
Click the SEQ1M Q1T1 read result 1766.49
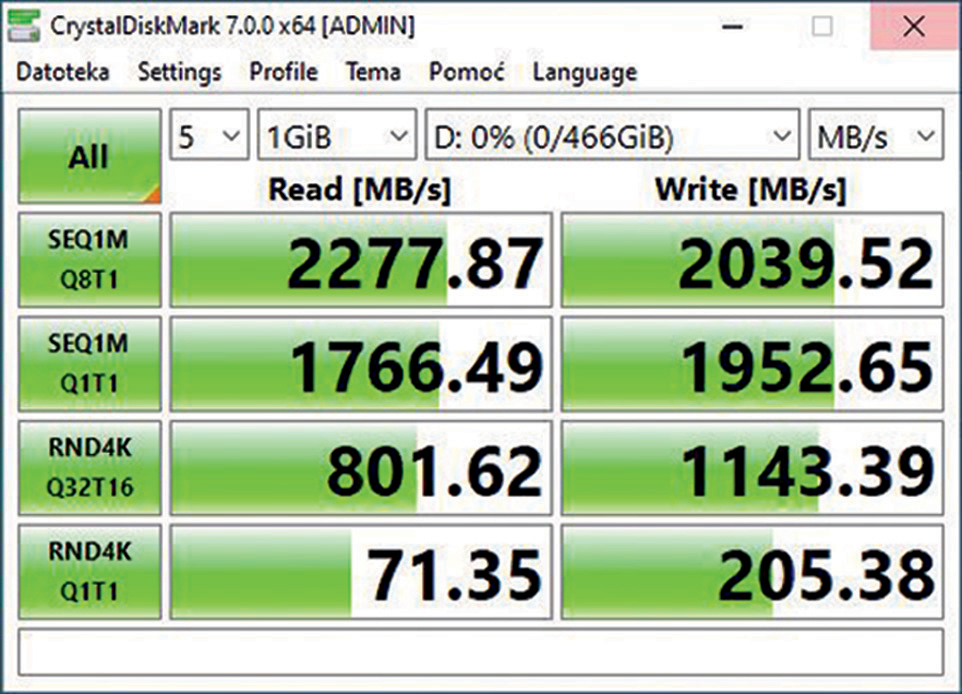point(361,363)
